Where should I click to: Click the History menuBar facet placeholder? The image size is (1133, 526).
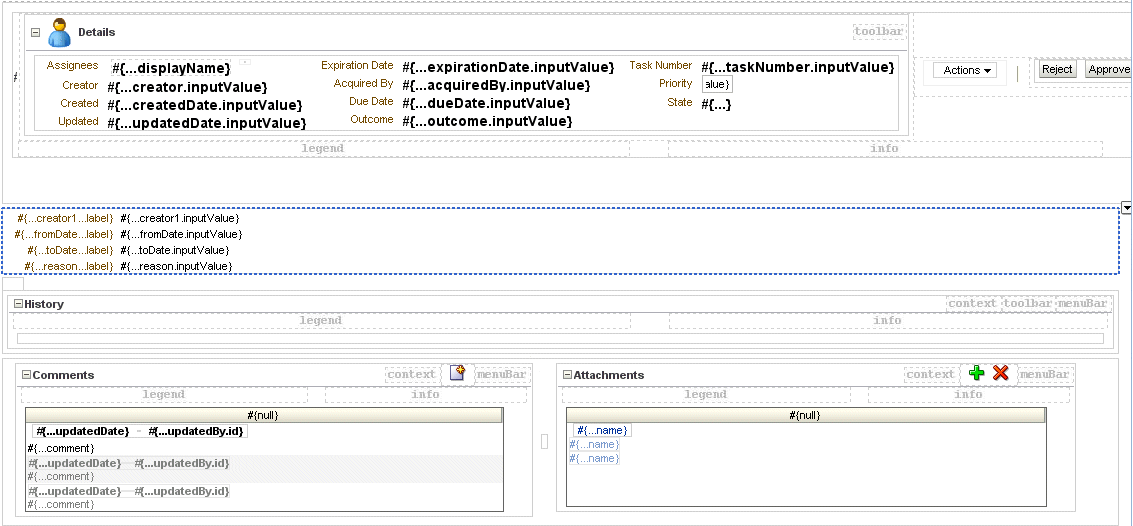coord(1082,304)
